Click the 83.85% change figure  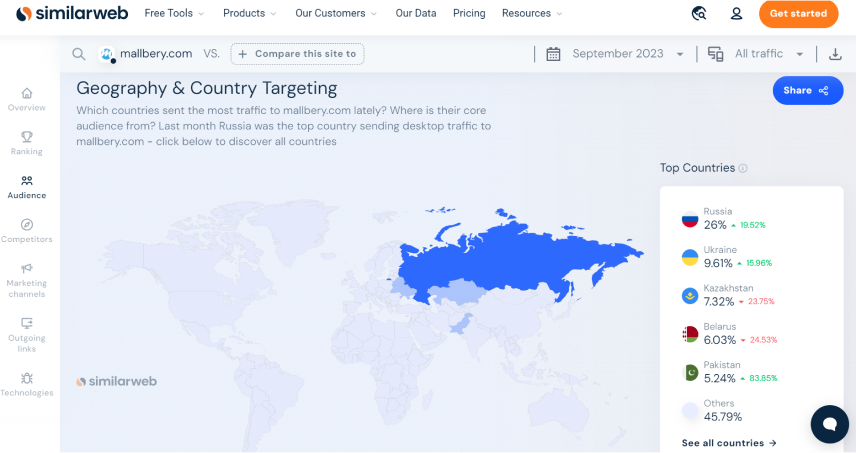[x=763, y=378]
